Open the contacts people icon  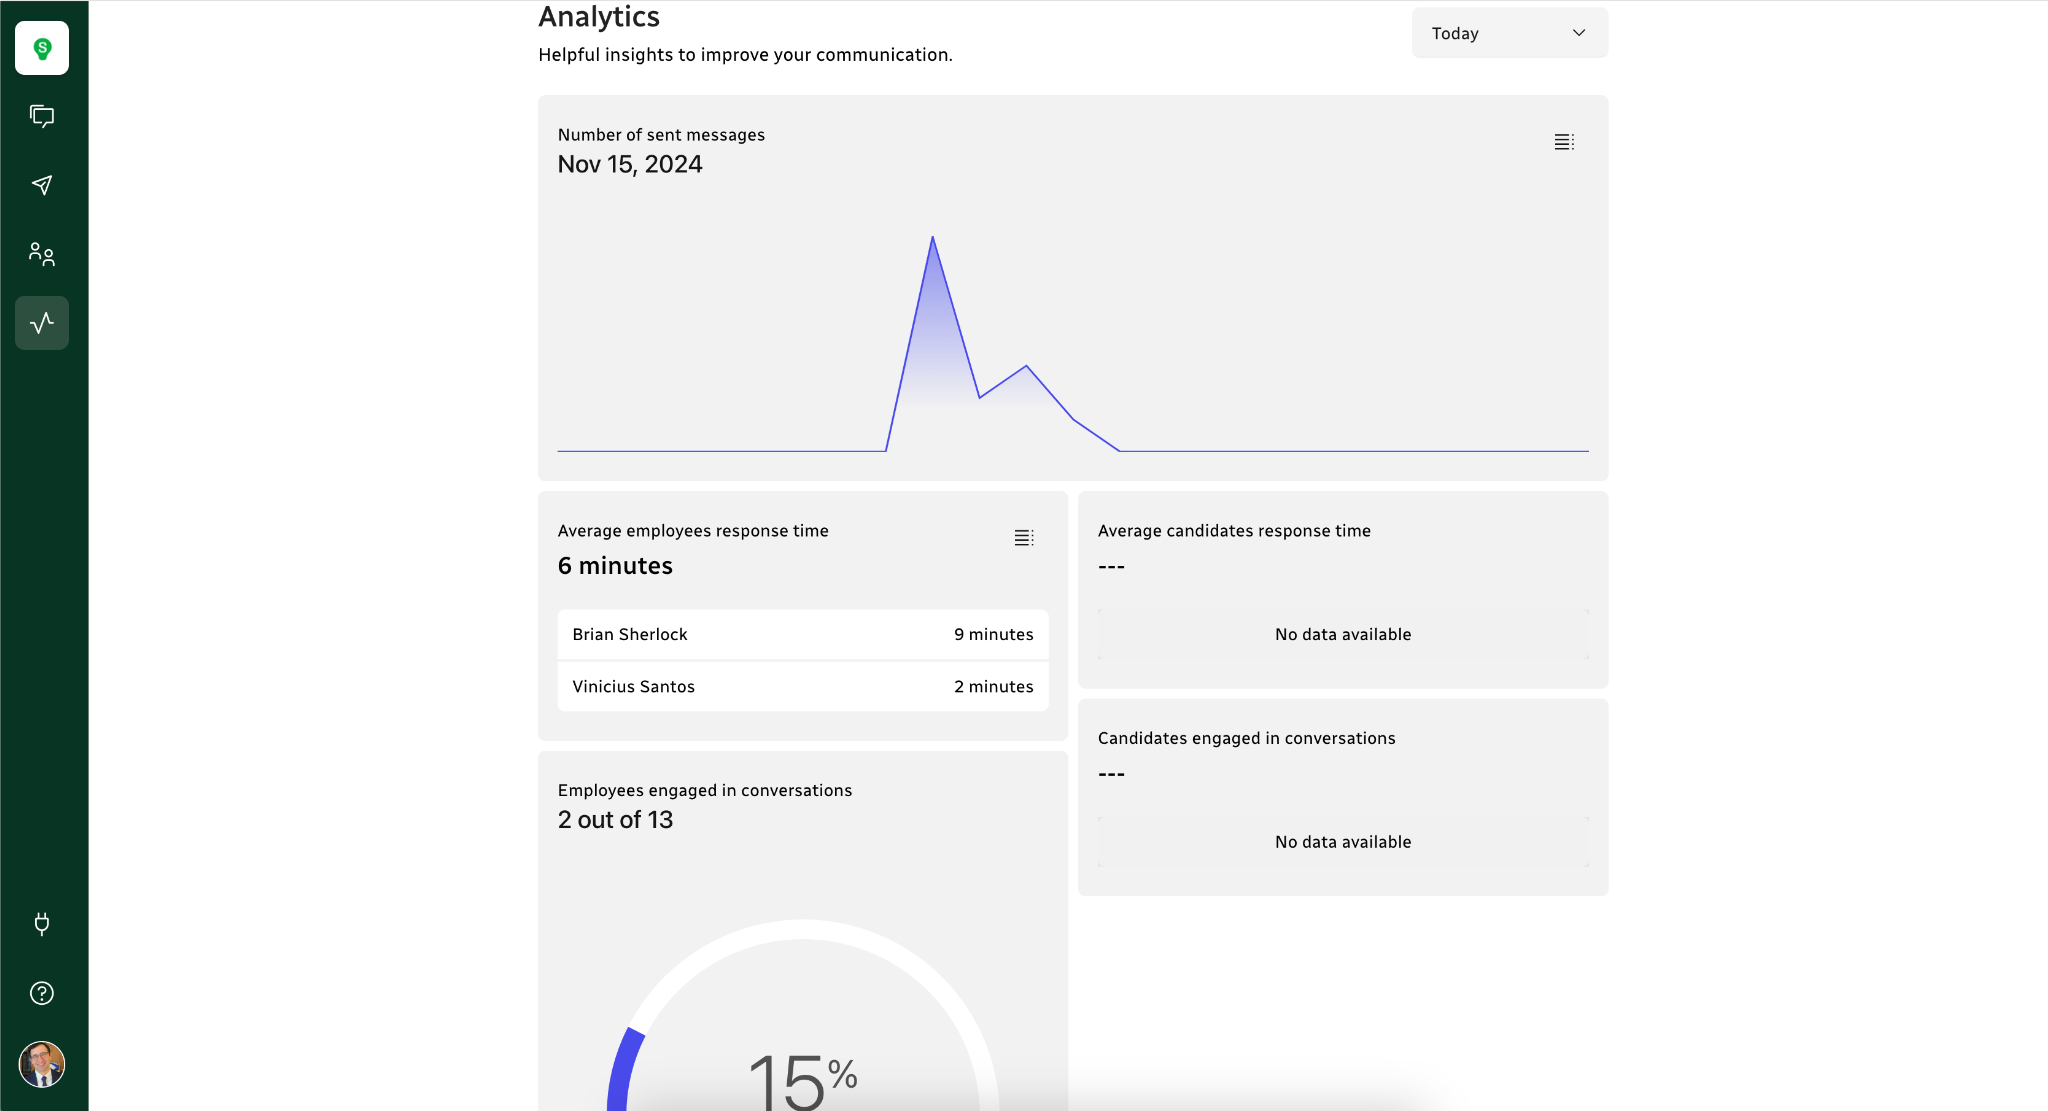pos(42,254)
